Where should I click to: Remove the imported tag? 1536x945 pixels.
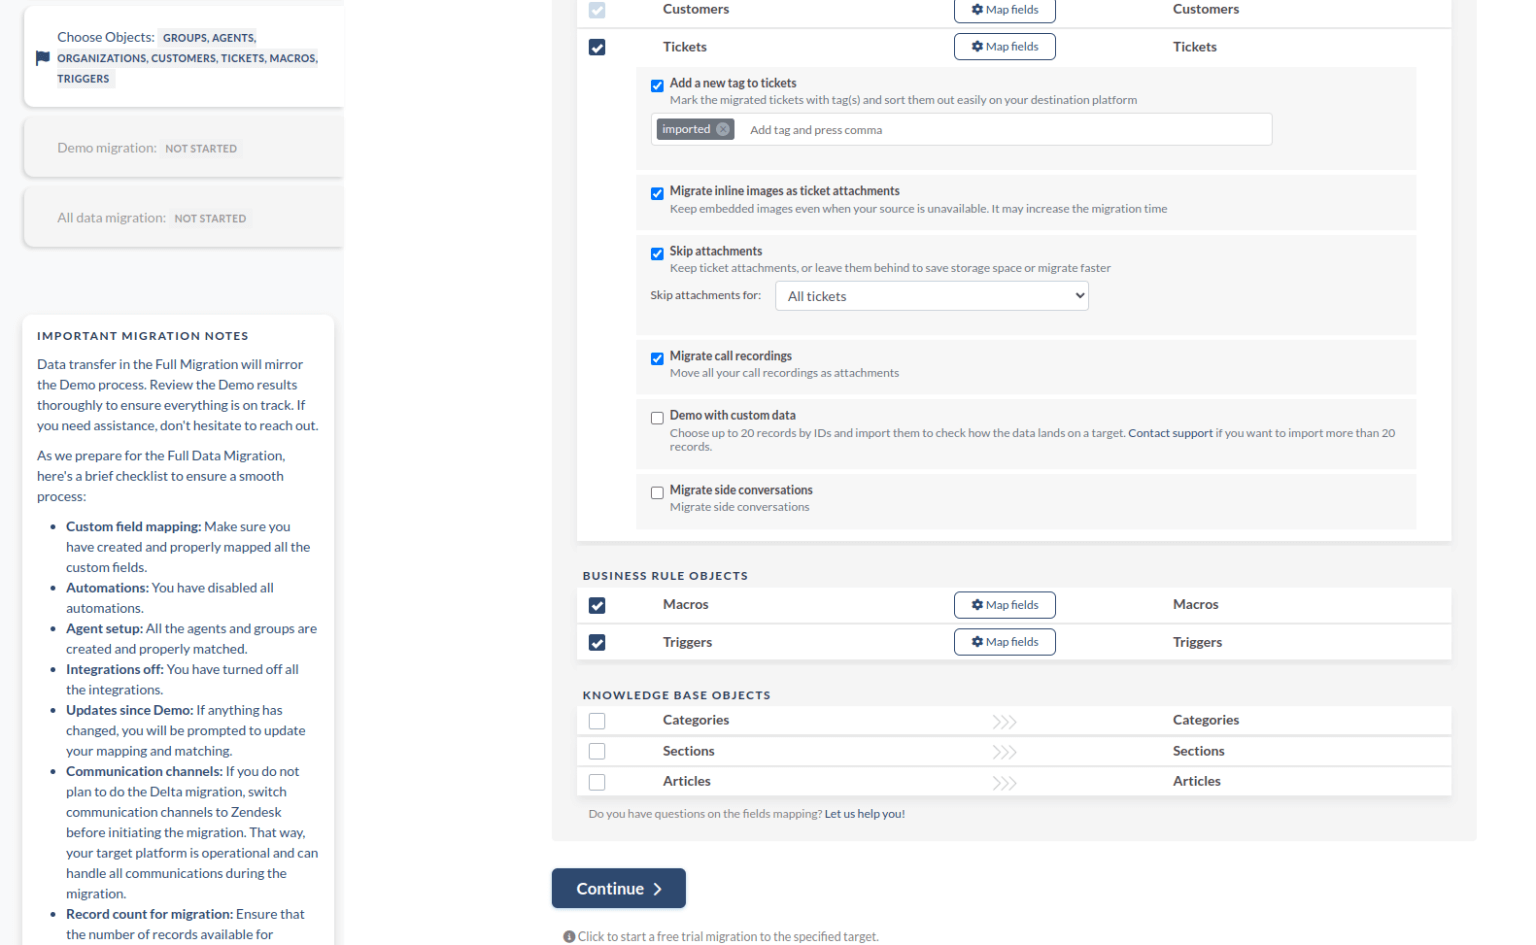[x=723, y=129]
